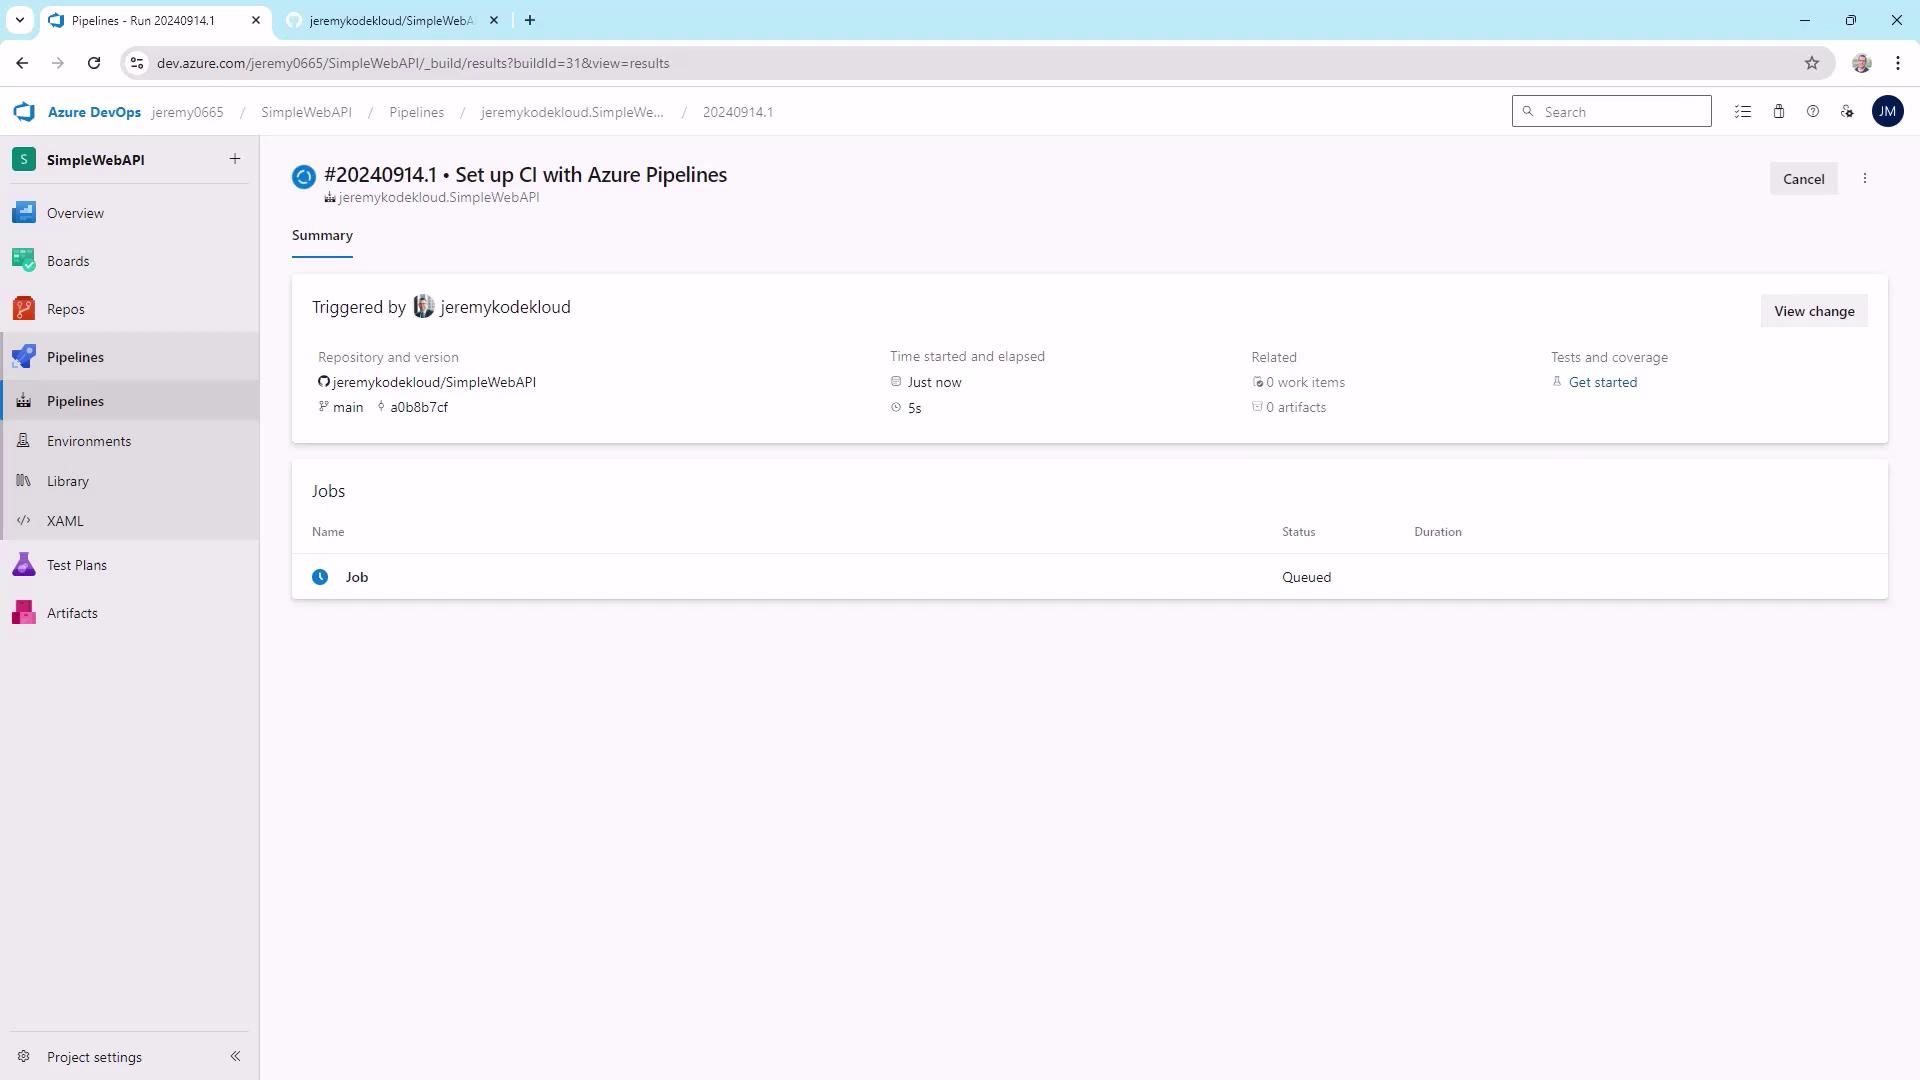Open the Artifacts sidebar icon
The width and height of the screenshot is (1920, 1080).
coord(24,613)
